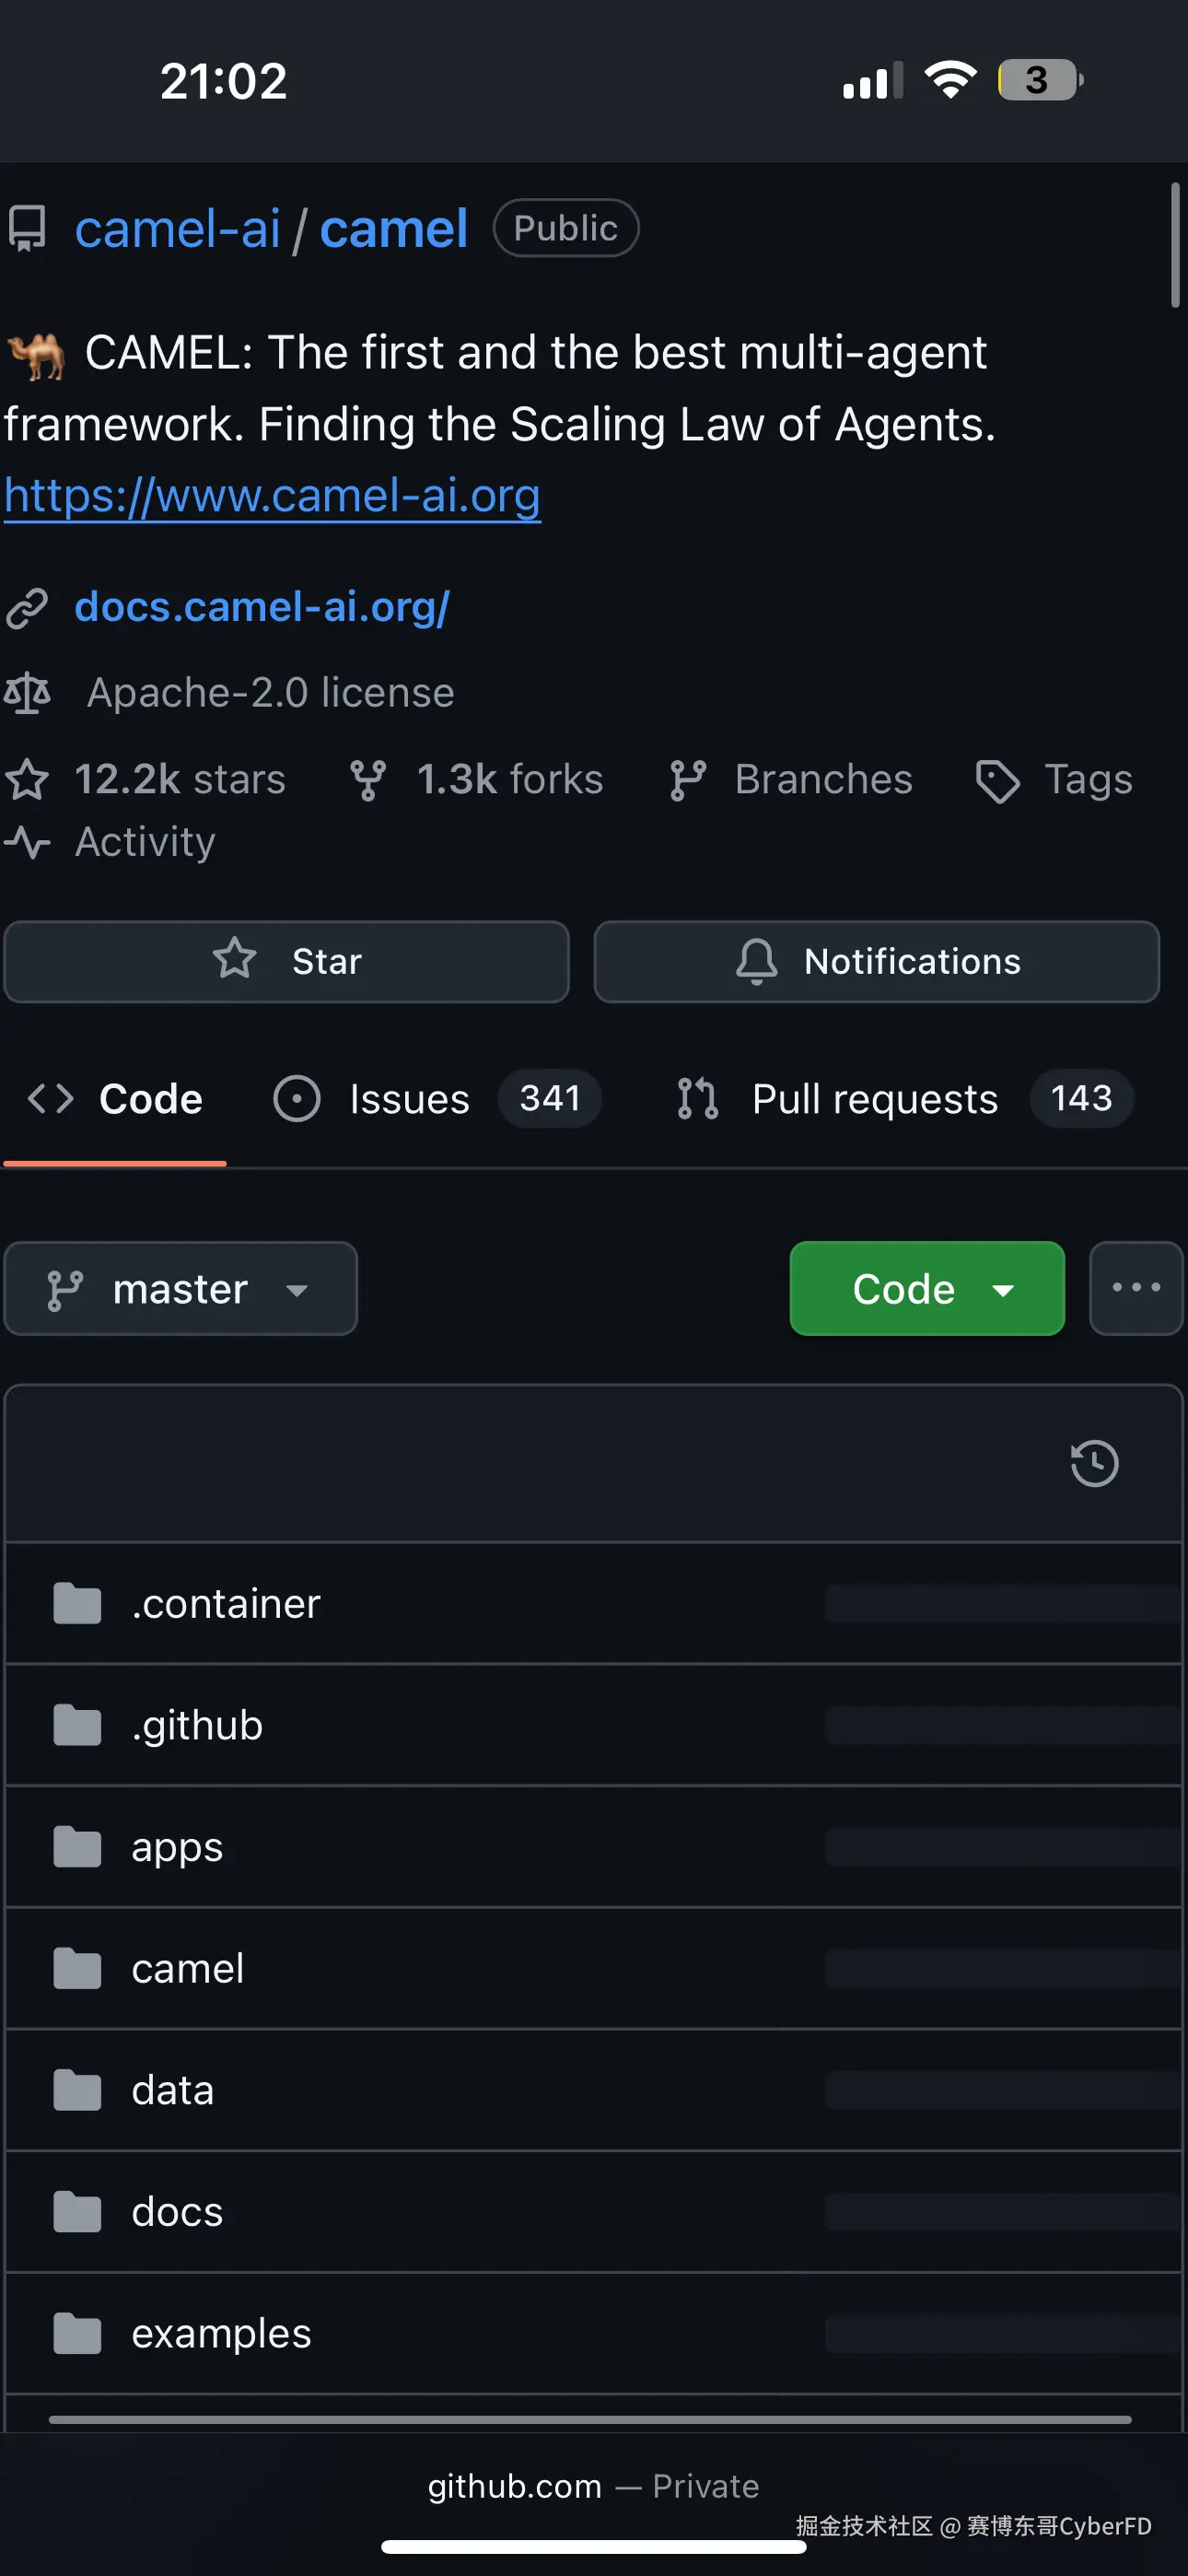Go to camel-ai organization page
Viewport: 1188px width, 2576px height.
tap(177, 229)
